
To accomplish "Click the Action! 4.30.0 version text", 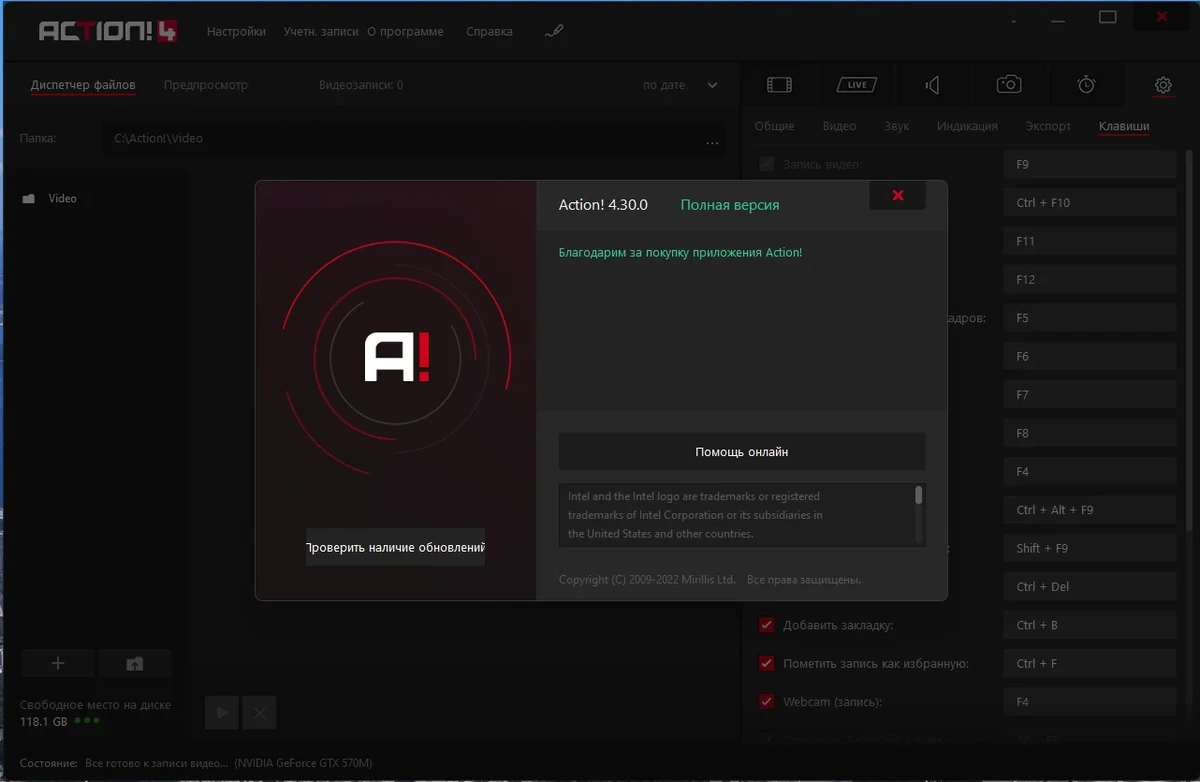I will tap(603, 205).
